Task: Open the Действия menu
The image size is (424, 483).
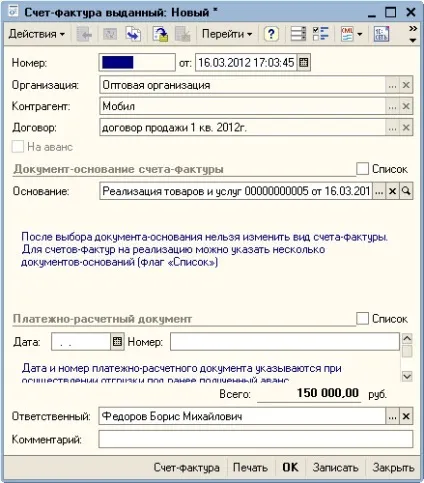Action: (37, 34)
